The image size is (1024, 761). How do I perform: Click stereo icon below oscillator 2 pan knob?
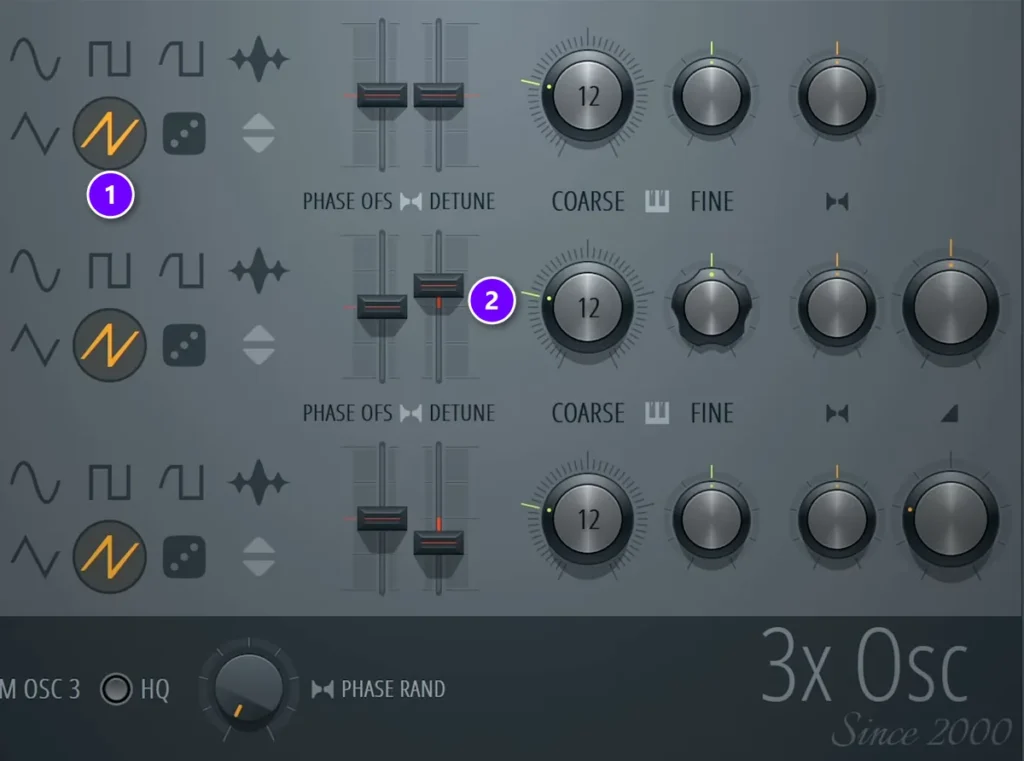pos(837,413)
